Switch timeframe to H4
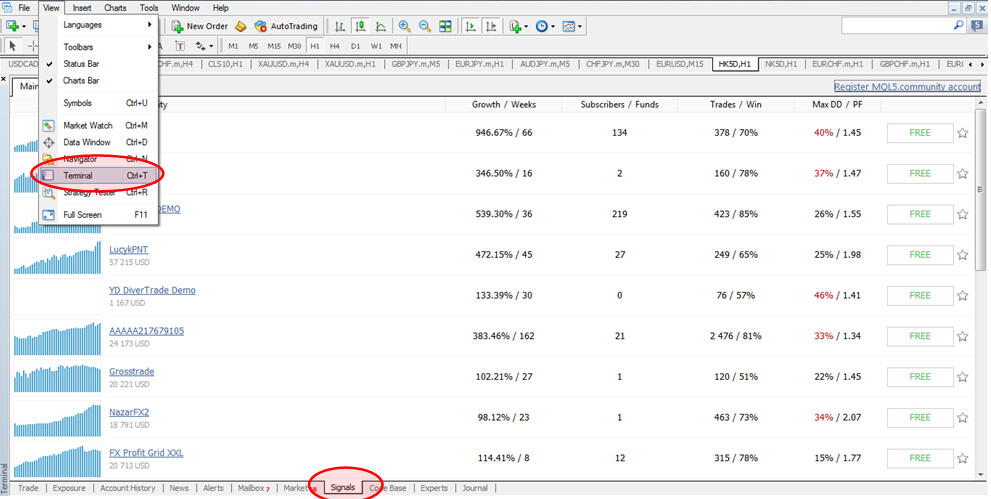The height and width of the screenshot is (499, 991). pos(335,45)
